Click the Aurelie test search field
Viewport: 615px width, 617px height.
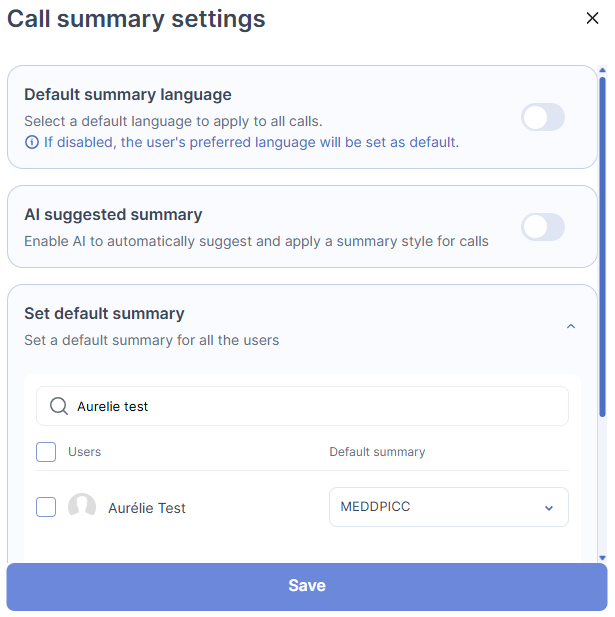click(x=310, y=406)
